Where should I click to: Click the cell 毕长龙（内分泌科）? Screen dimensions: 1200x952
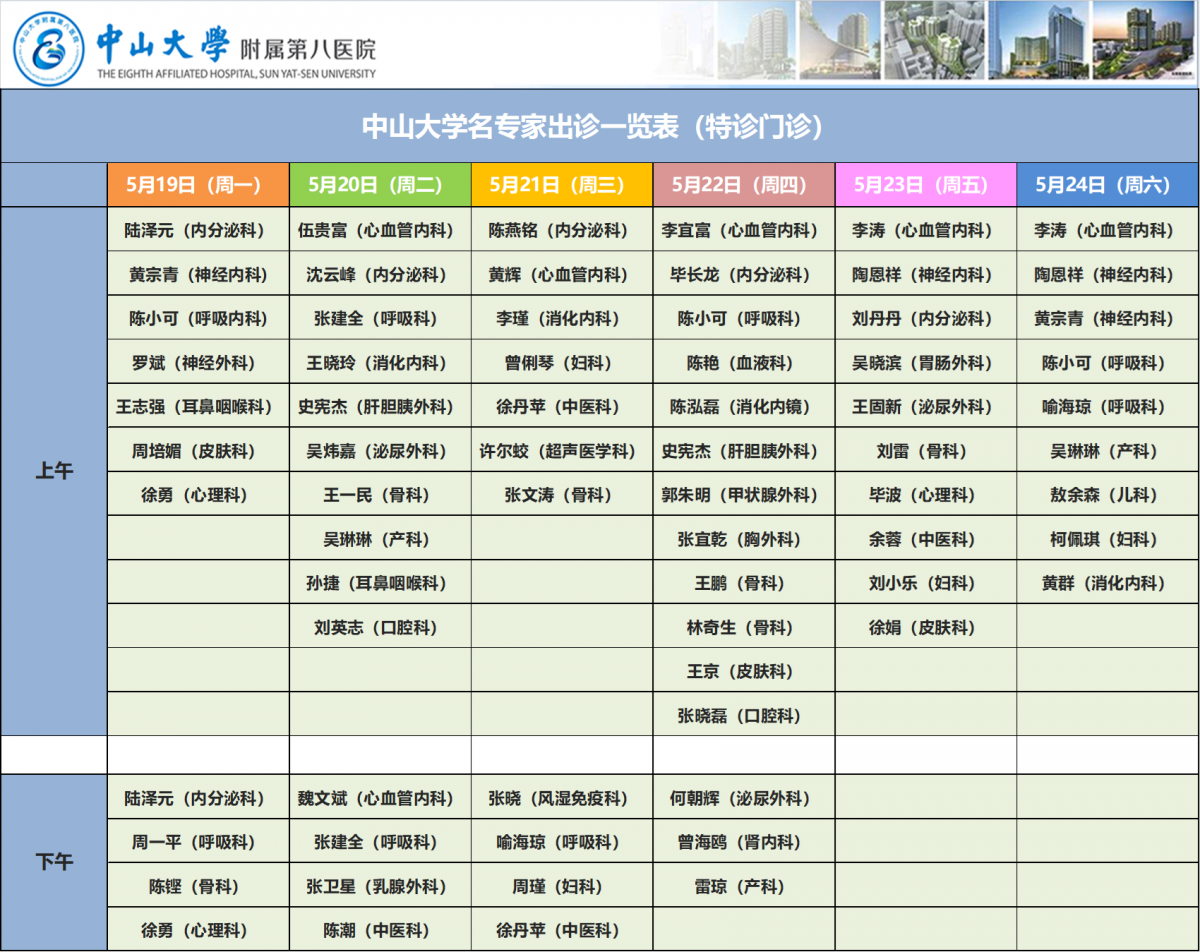point(744,274)
